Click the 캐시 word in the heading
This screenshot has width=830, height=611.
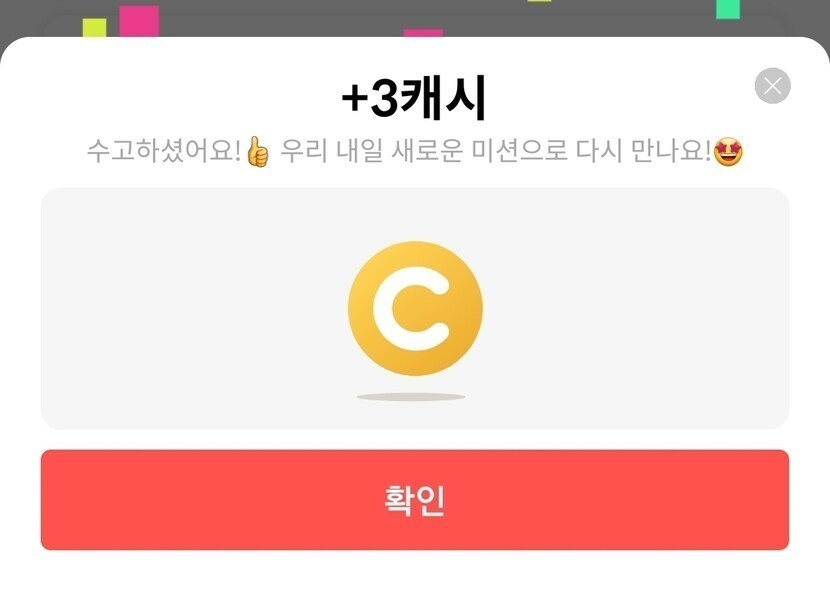(443, 98)
